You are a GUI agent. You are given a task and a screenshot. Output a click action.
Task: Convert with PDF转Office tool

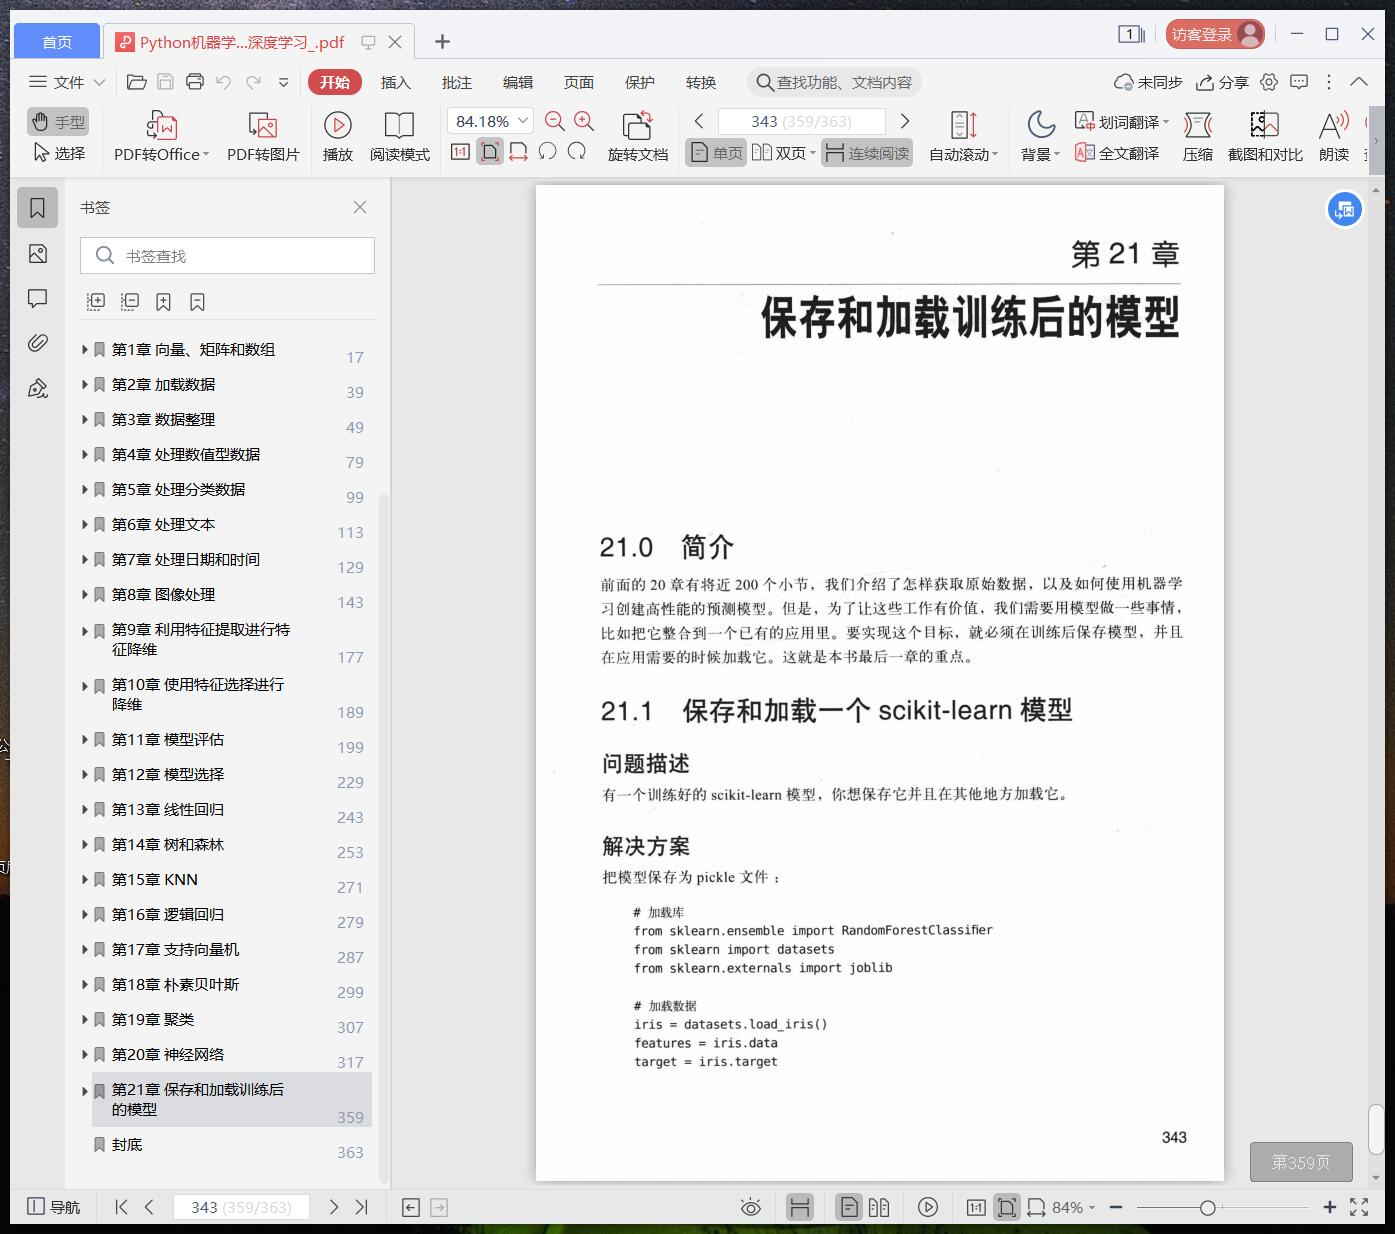coord(161,136)
